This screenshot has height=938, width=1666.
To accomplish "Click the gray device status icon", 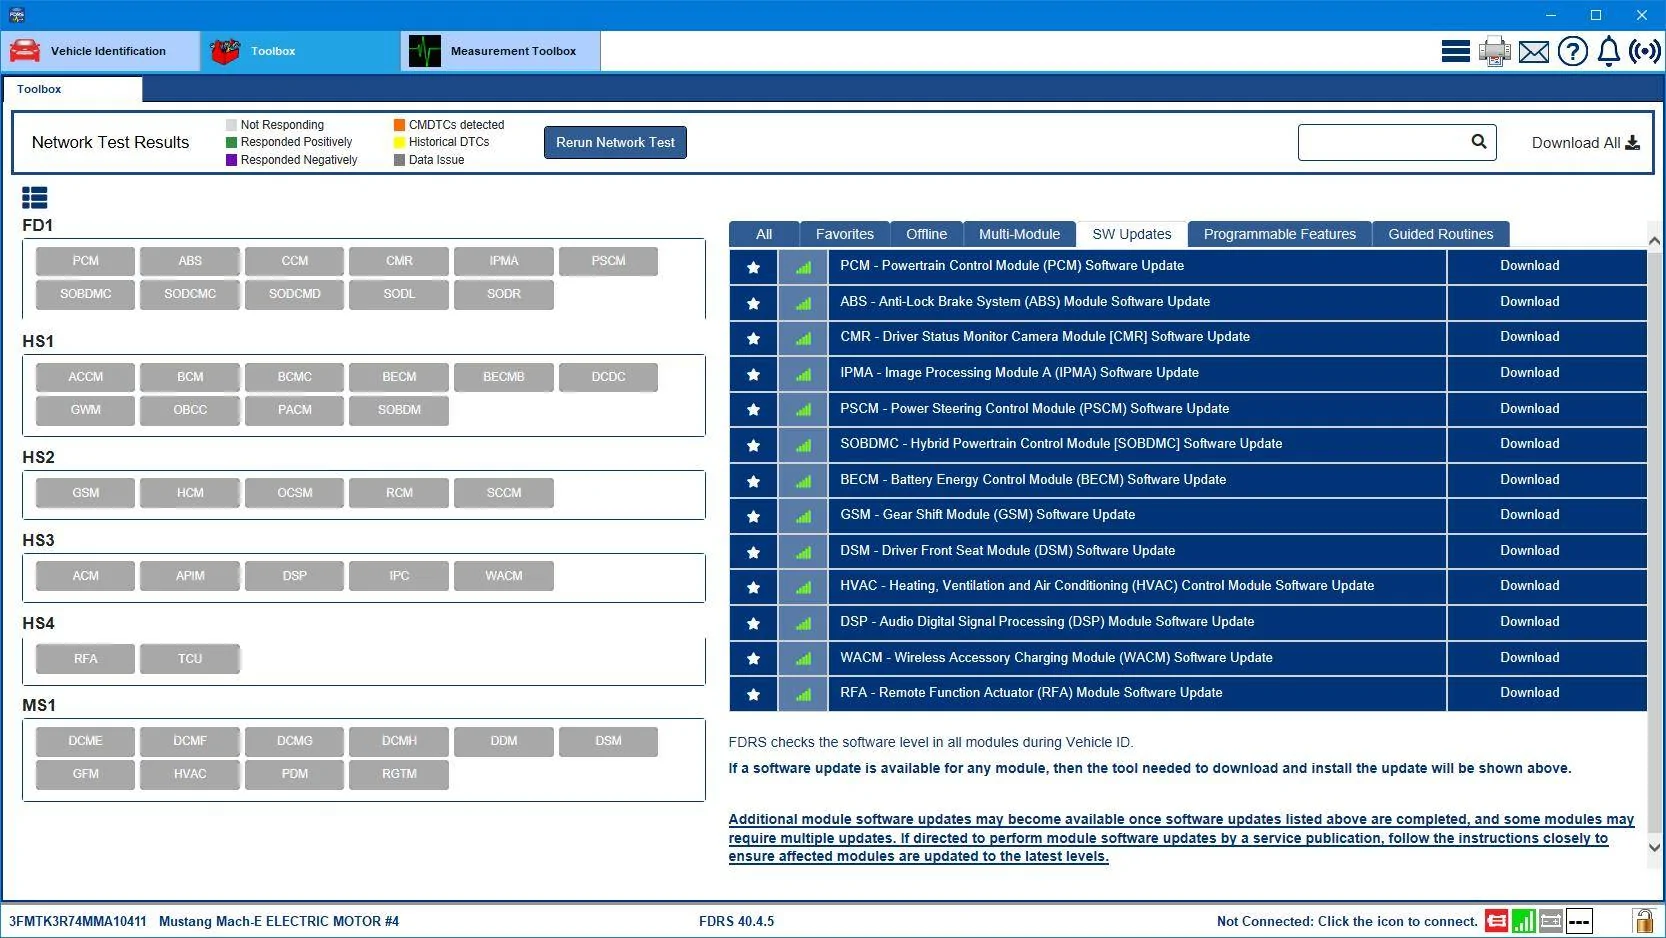I will point(1551,920).
